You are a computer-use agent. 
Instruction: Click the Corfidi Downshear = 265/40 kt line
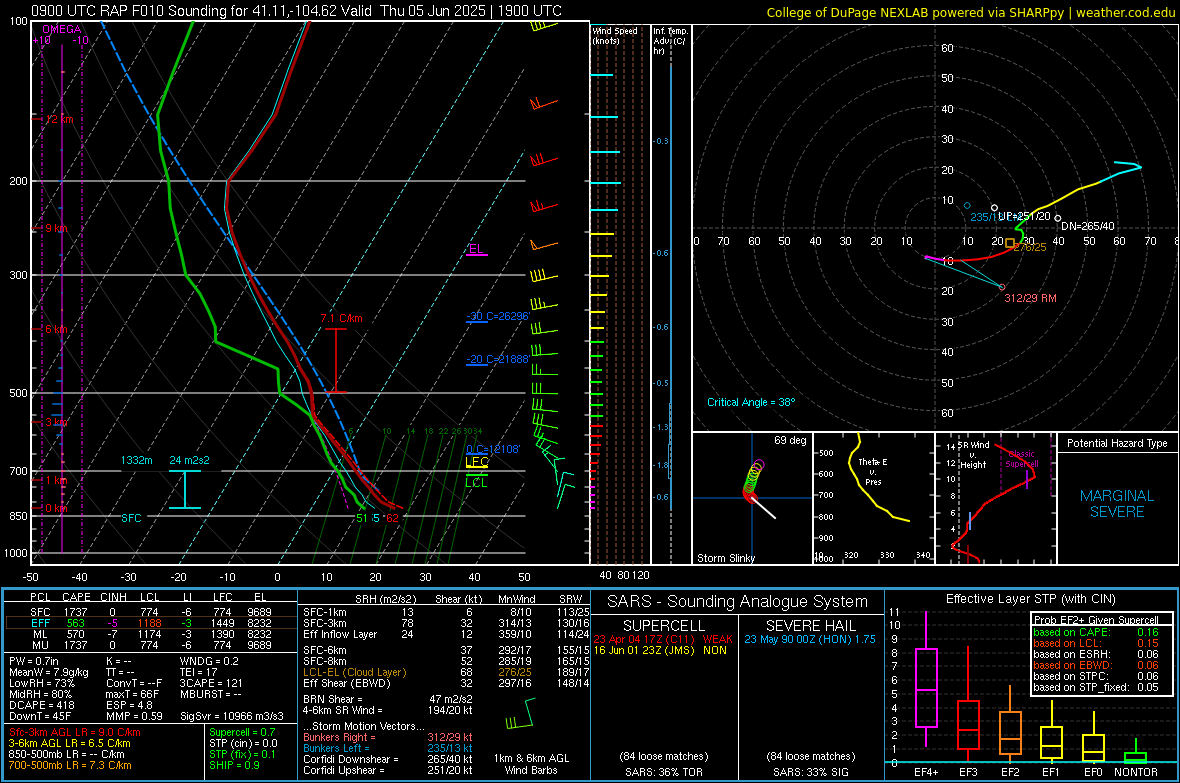388,759
